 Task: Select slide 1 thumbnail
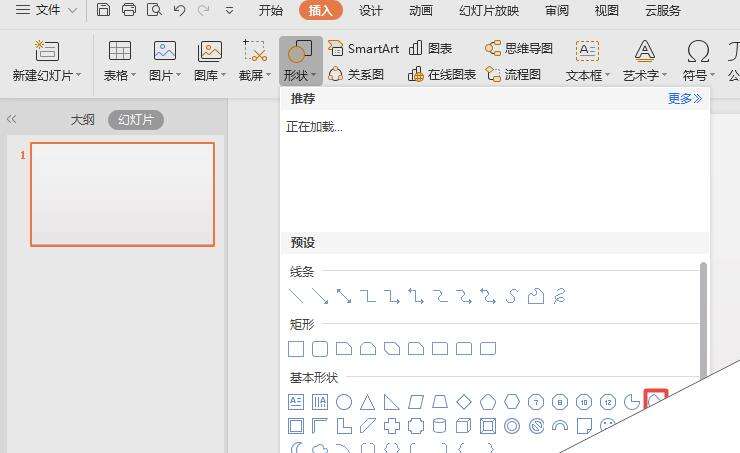pos(123,194)
